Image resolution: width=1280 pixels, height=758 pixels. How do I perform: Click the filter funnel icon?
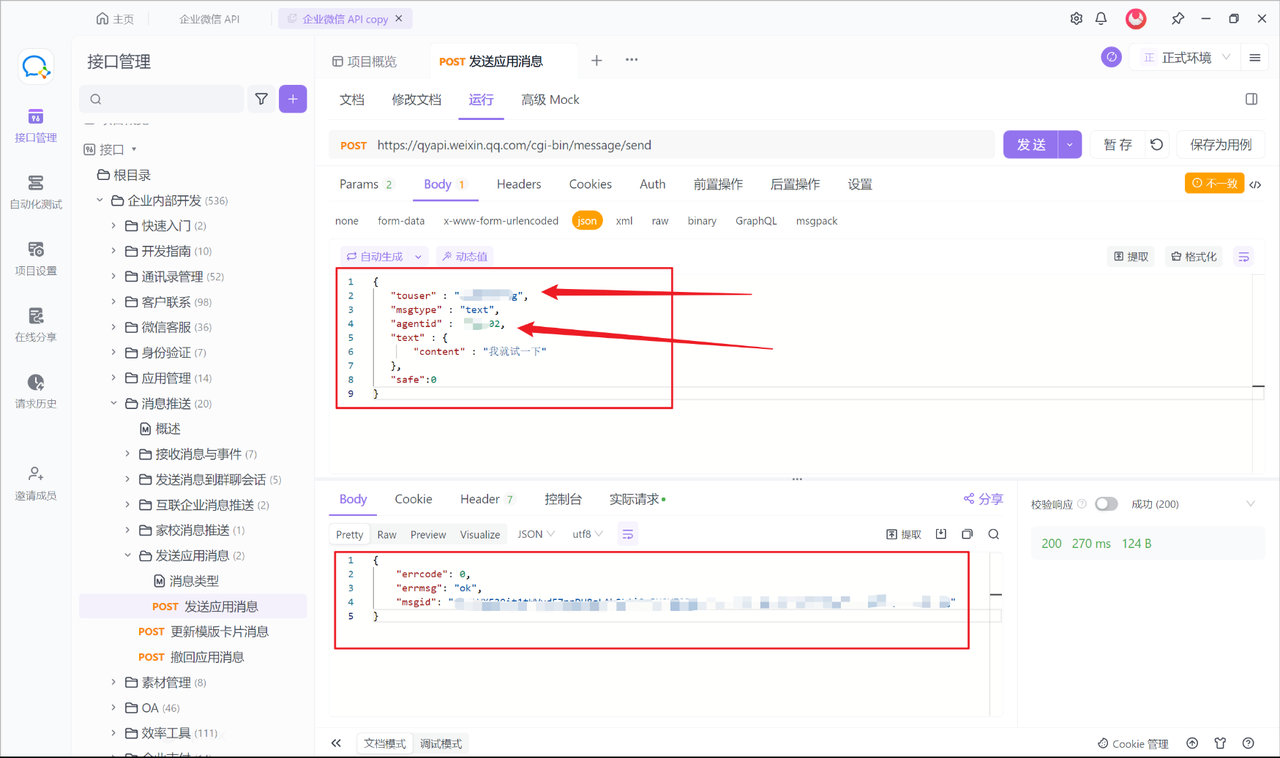tap(261, 99)
